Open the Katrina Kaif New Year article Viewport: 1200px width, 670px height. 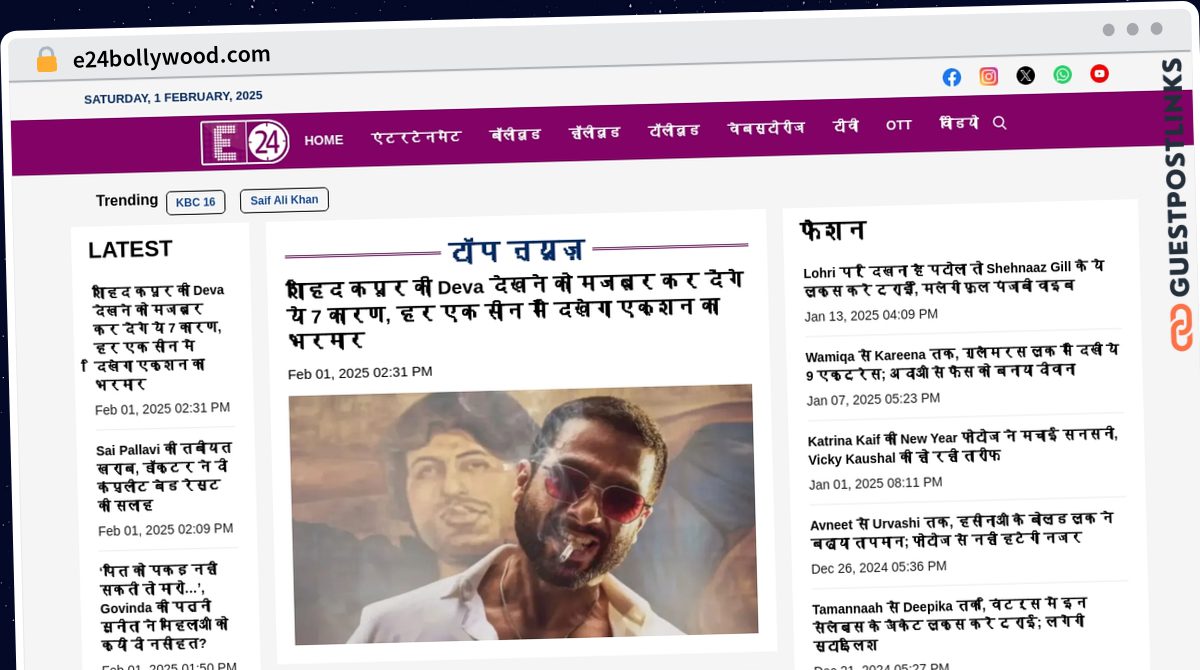tap(963, 446)
